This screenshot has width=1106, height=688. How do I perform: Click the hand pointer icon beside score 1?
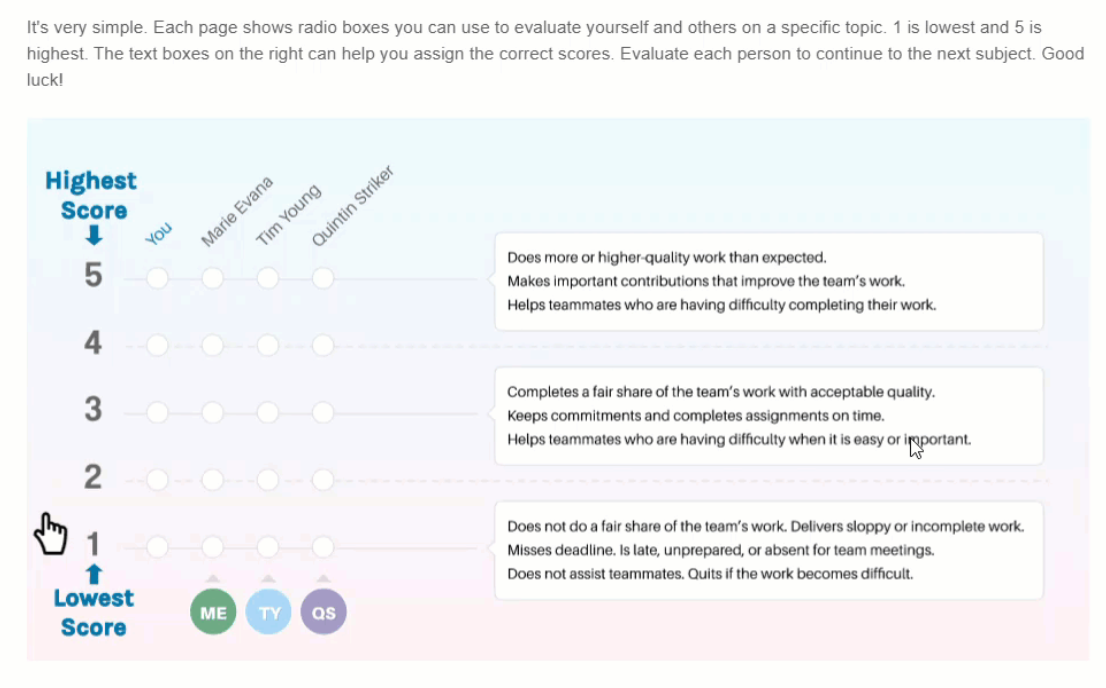[51, 534]
